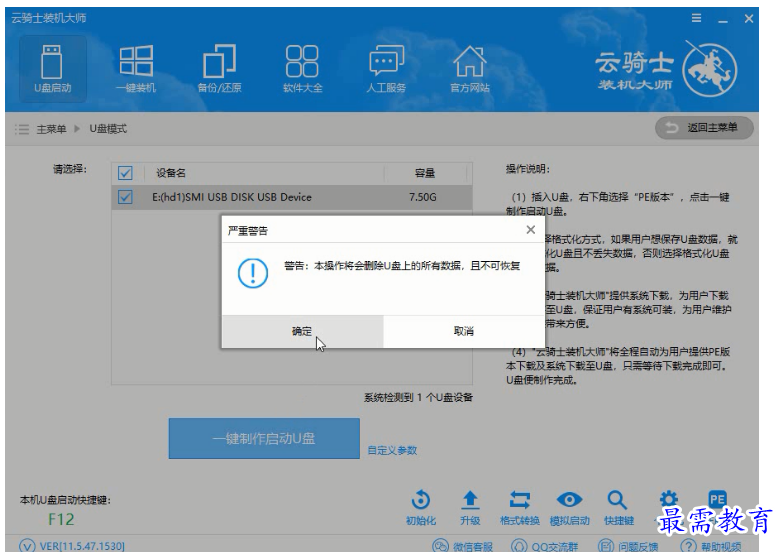Click the gear settings icon
The height and width of the screenshot is (552, 781).
[x=668, y=499]
